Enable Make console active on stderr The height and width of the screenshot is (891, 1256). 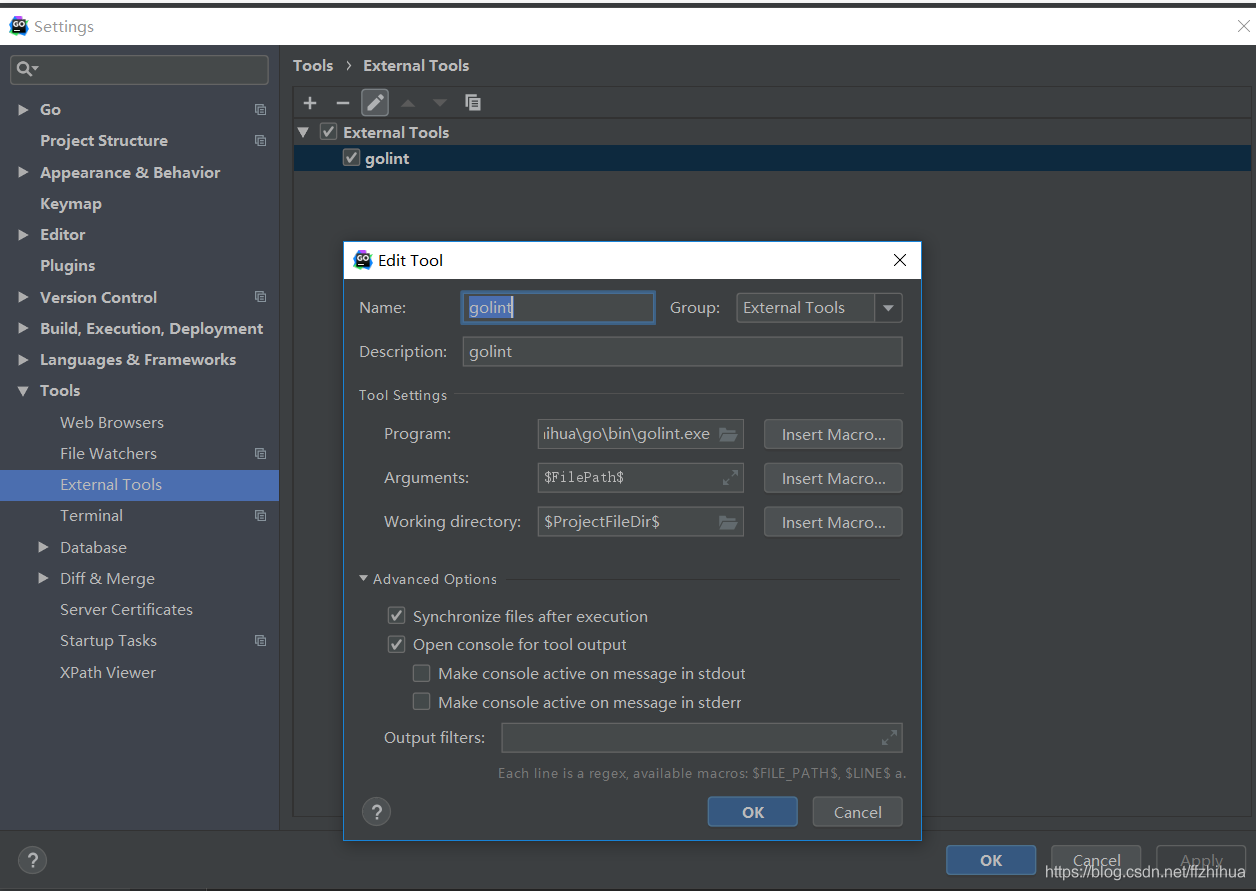[x=422, y=702]
